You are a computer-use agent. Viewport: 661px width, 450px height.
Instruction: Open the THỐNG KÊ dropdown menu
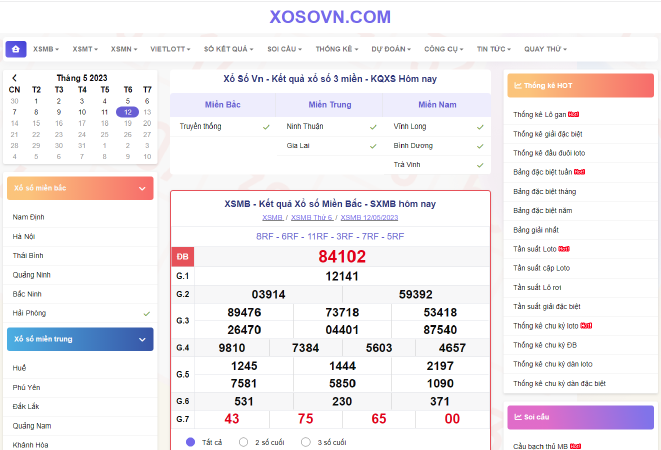(337, 49)
